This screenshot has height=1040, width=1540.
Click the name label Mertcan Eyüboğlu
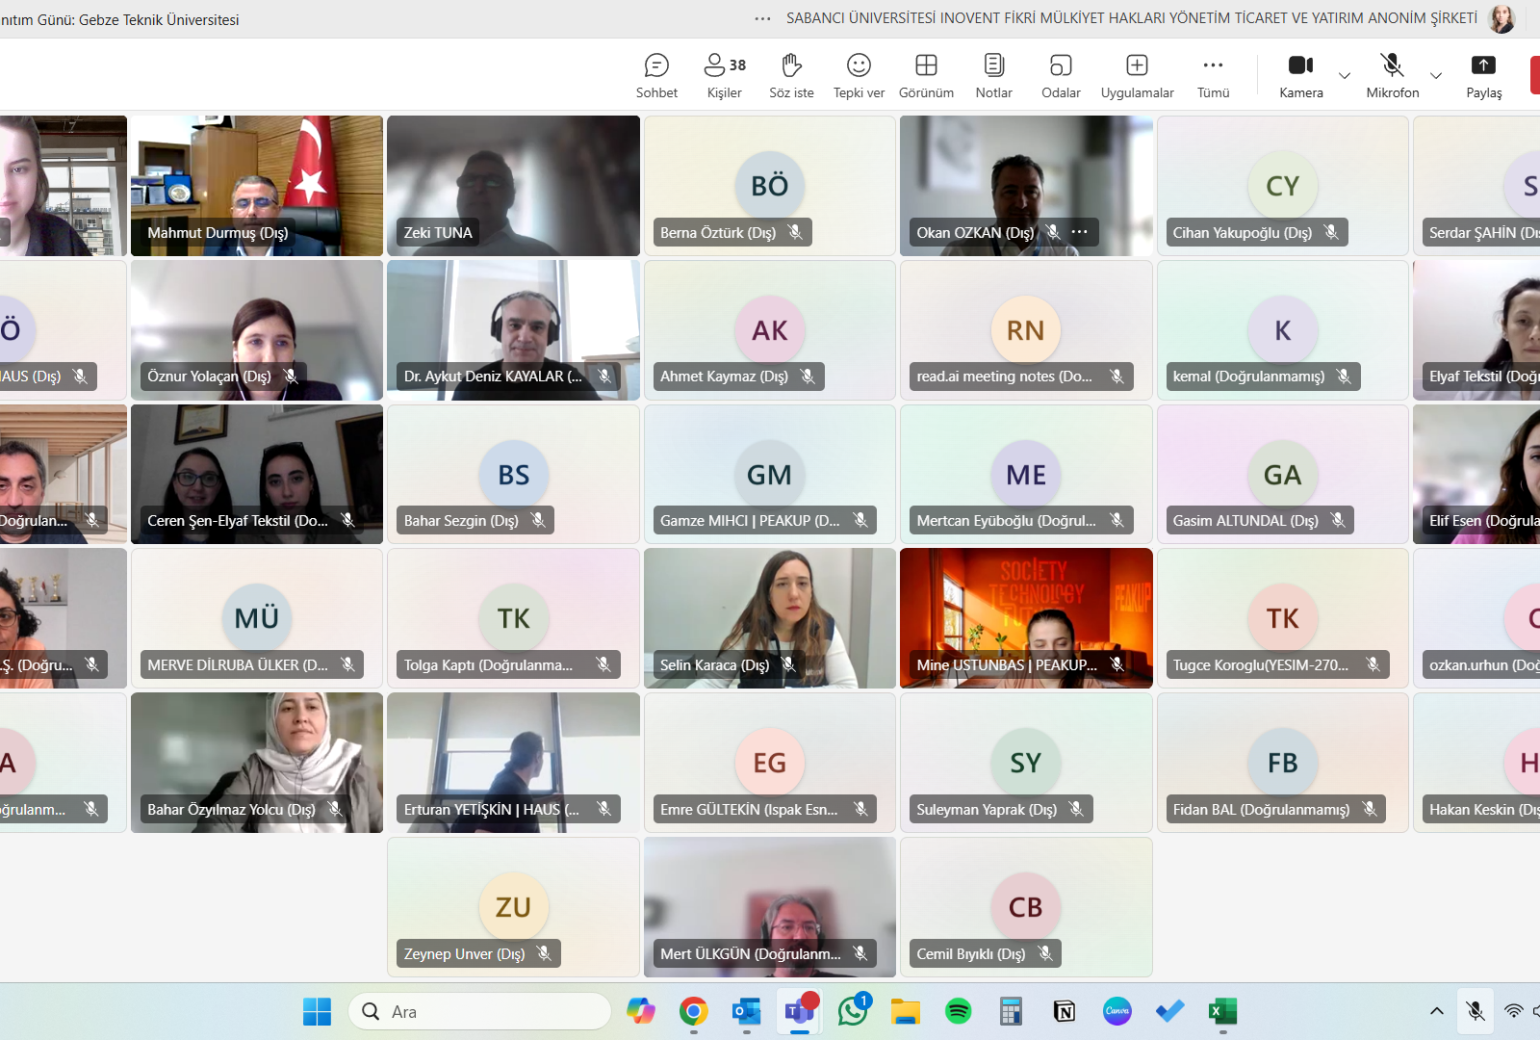[1006, 520]
